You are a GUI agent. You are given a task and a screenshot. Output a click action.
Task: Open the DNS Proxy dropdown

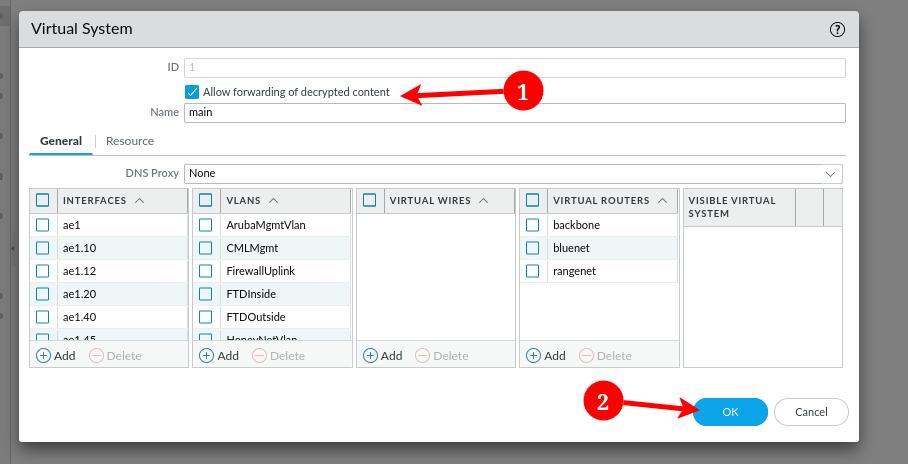click(x=513, y=173)
